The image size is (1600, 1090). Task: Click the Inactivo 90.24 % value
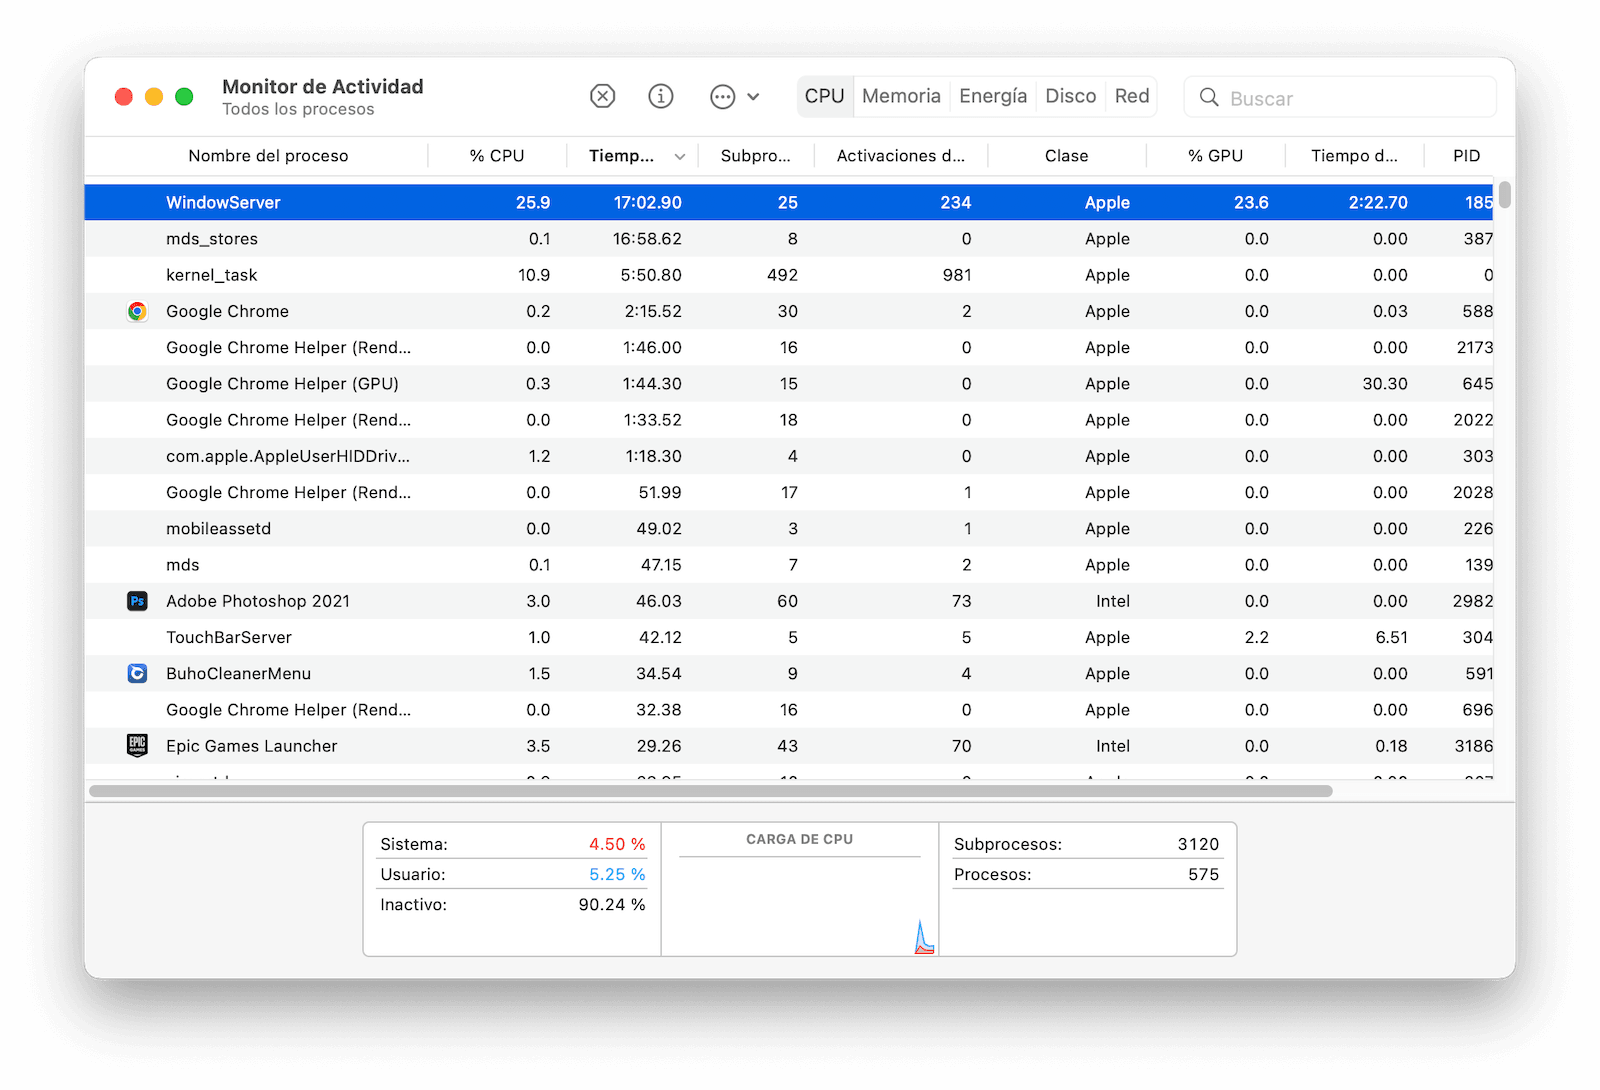pos(612,904)
